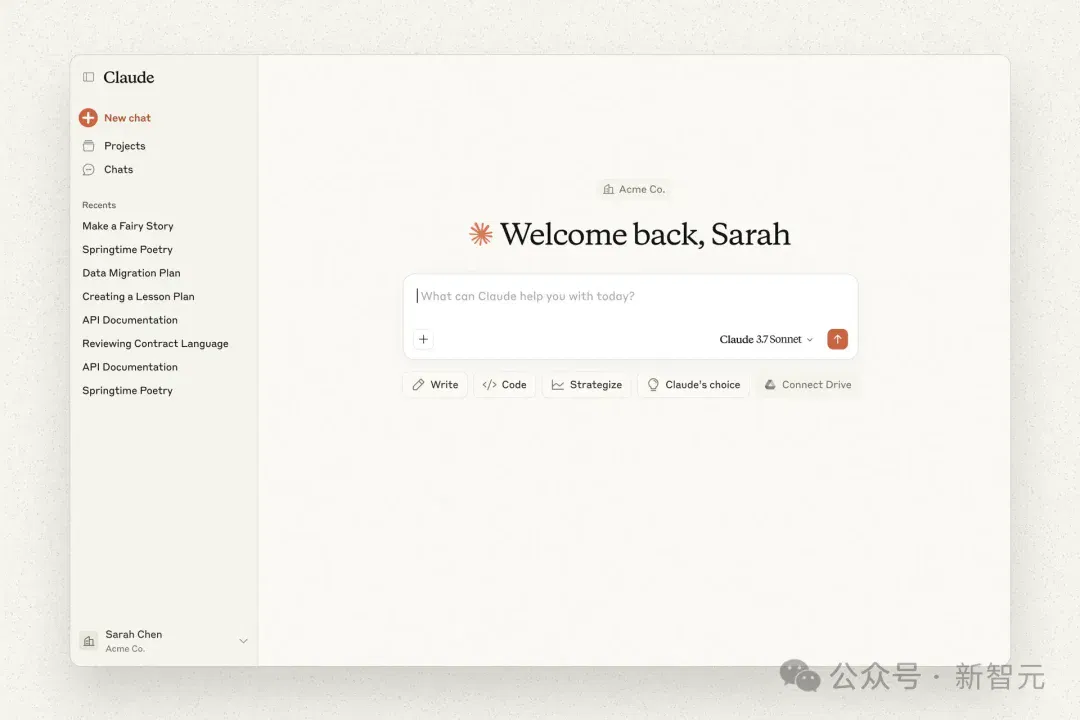Screen dimensions: 1080x720
Task: Open the Reviewing Contract Language chat
Action: (155, 343)
